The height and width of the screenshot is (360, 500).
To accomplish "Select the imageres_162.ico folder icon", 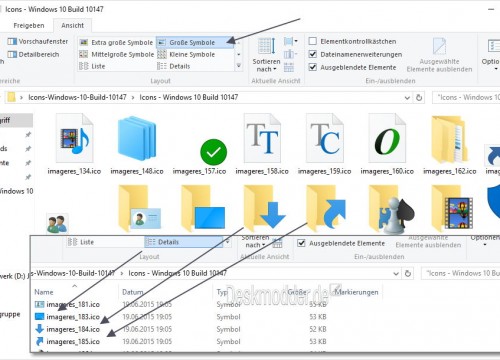I will click(x=450, y=139).
